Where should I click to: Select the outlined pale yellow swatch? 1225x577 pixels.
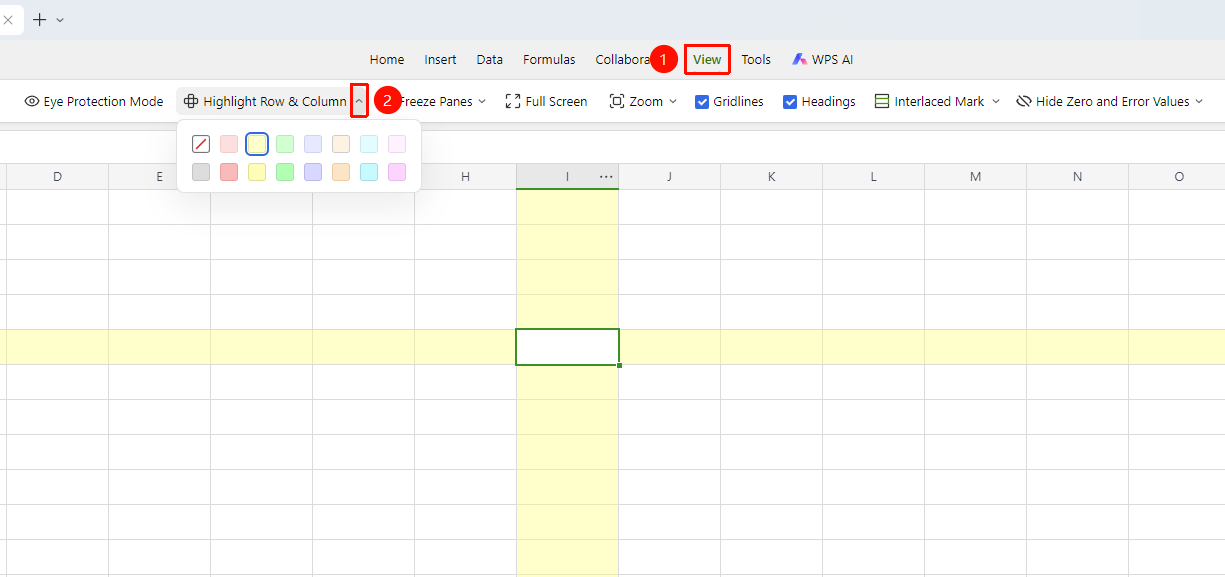pos(257,144)
